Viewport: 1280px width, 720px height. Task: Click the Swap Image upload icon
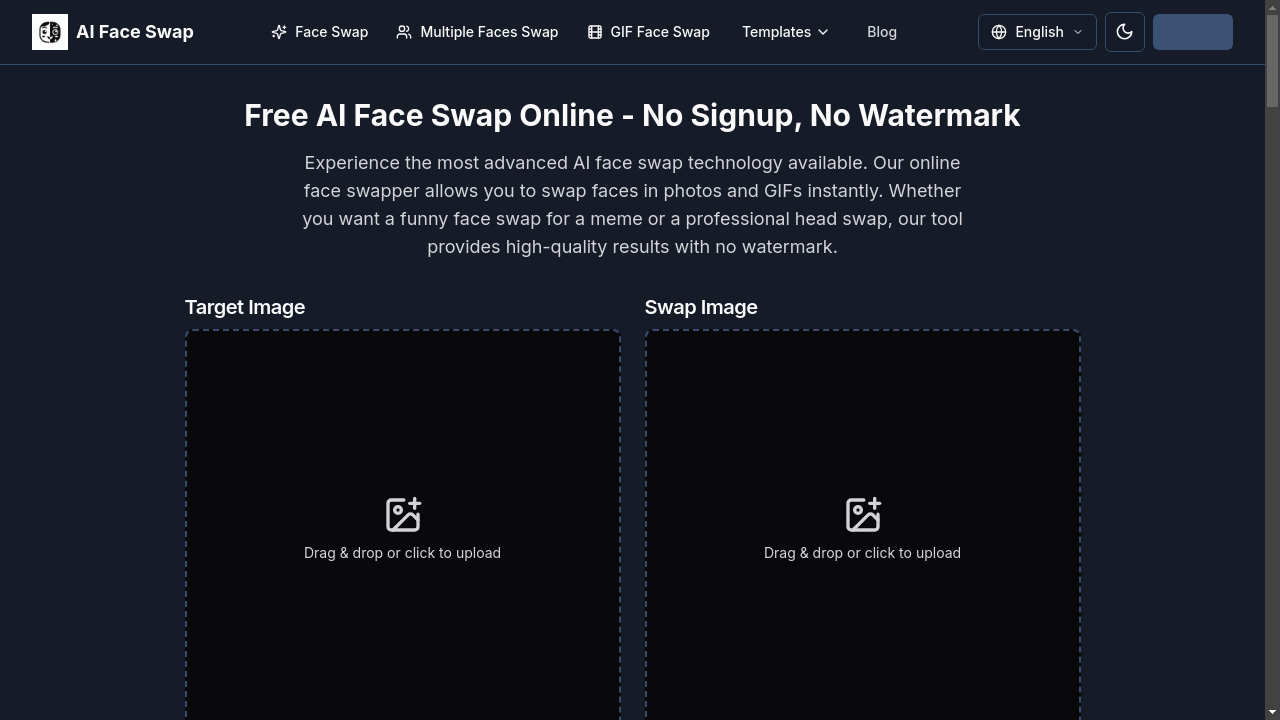click(x=863, y=514)
